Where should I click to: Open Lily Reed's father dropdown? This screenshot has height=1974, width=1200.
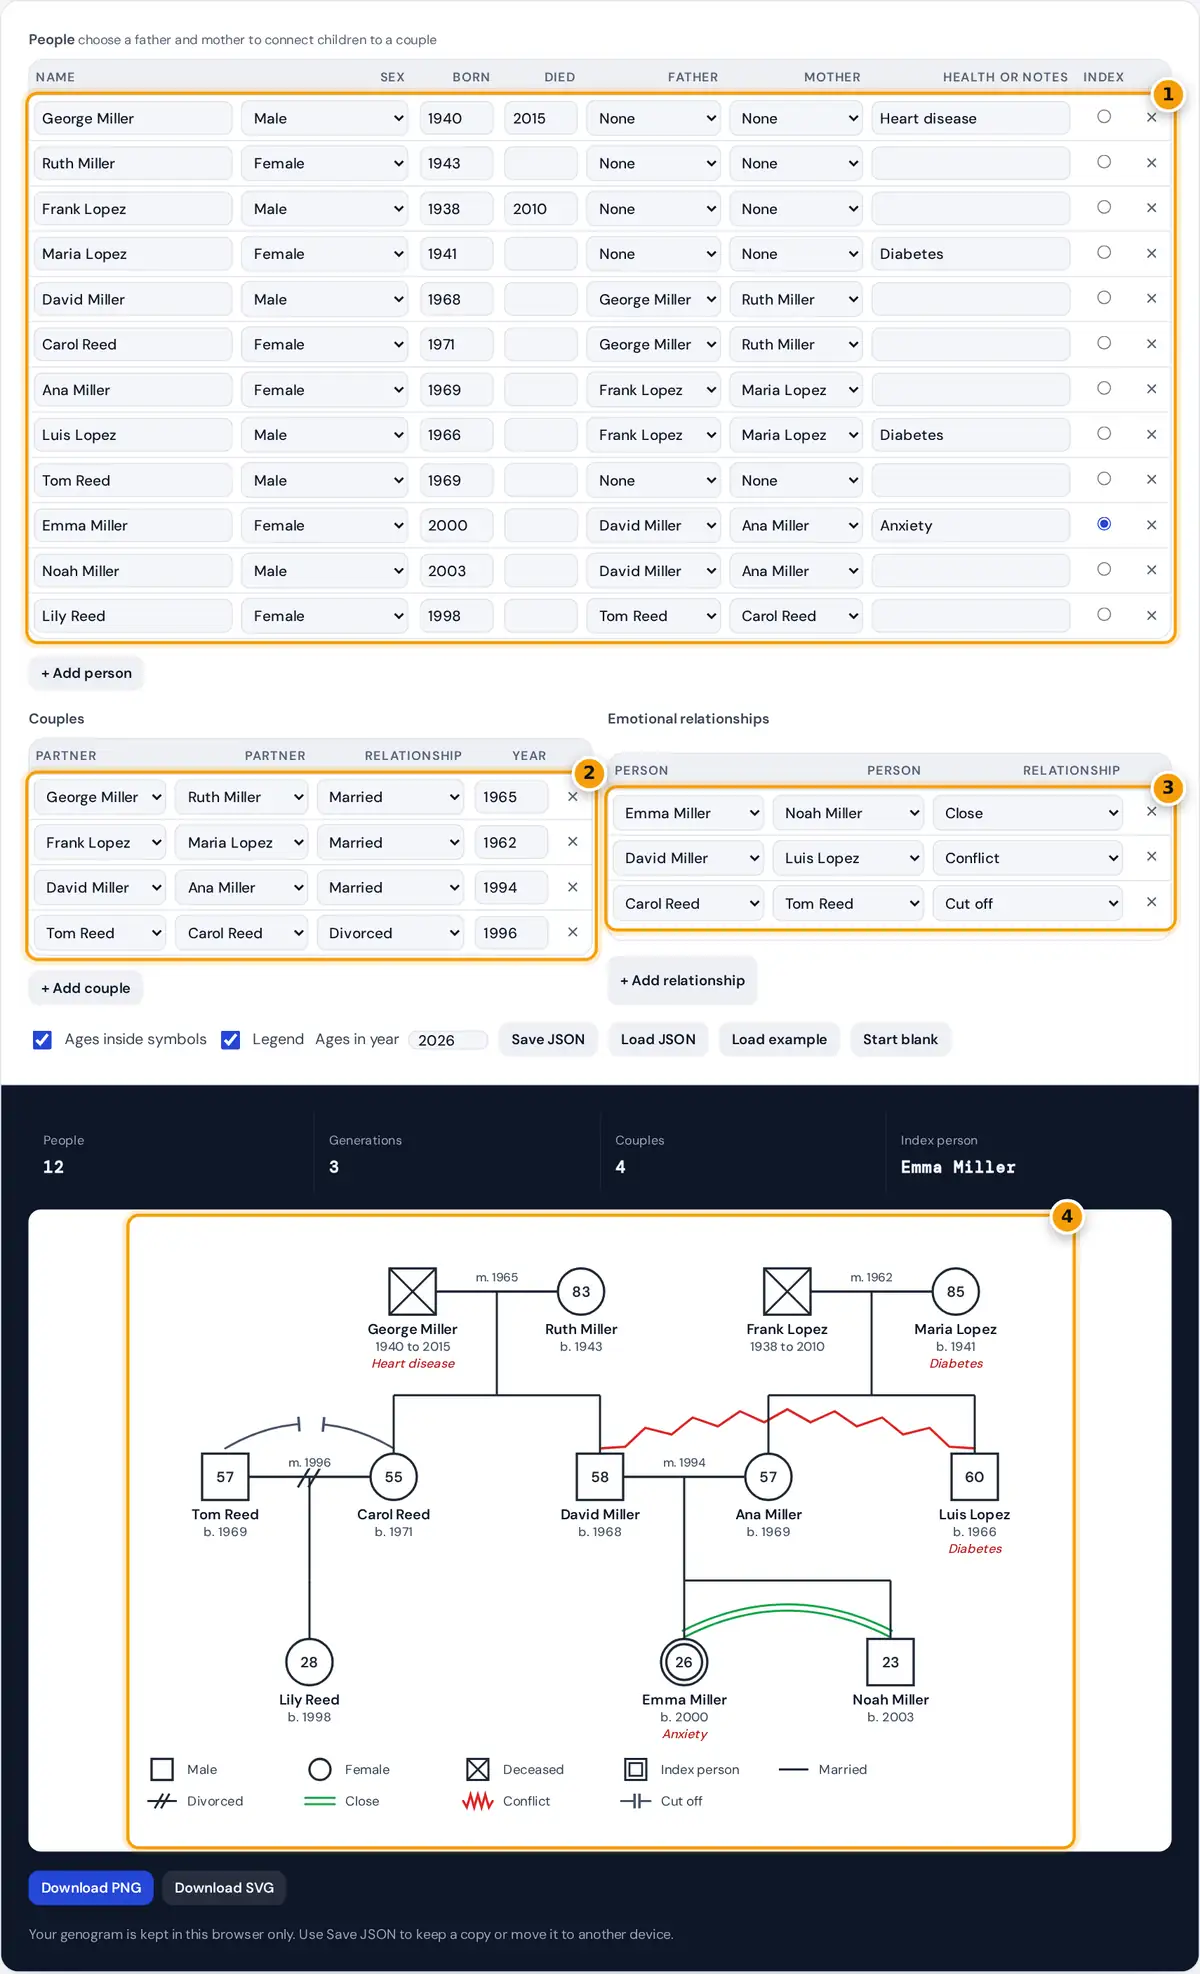[x=653, y=616]
